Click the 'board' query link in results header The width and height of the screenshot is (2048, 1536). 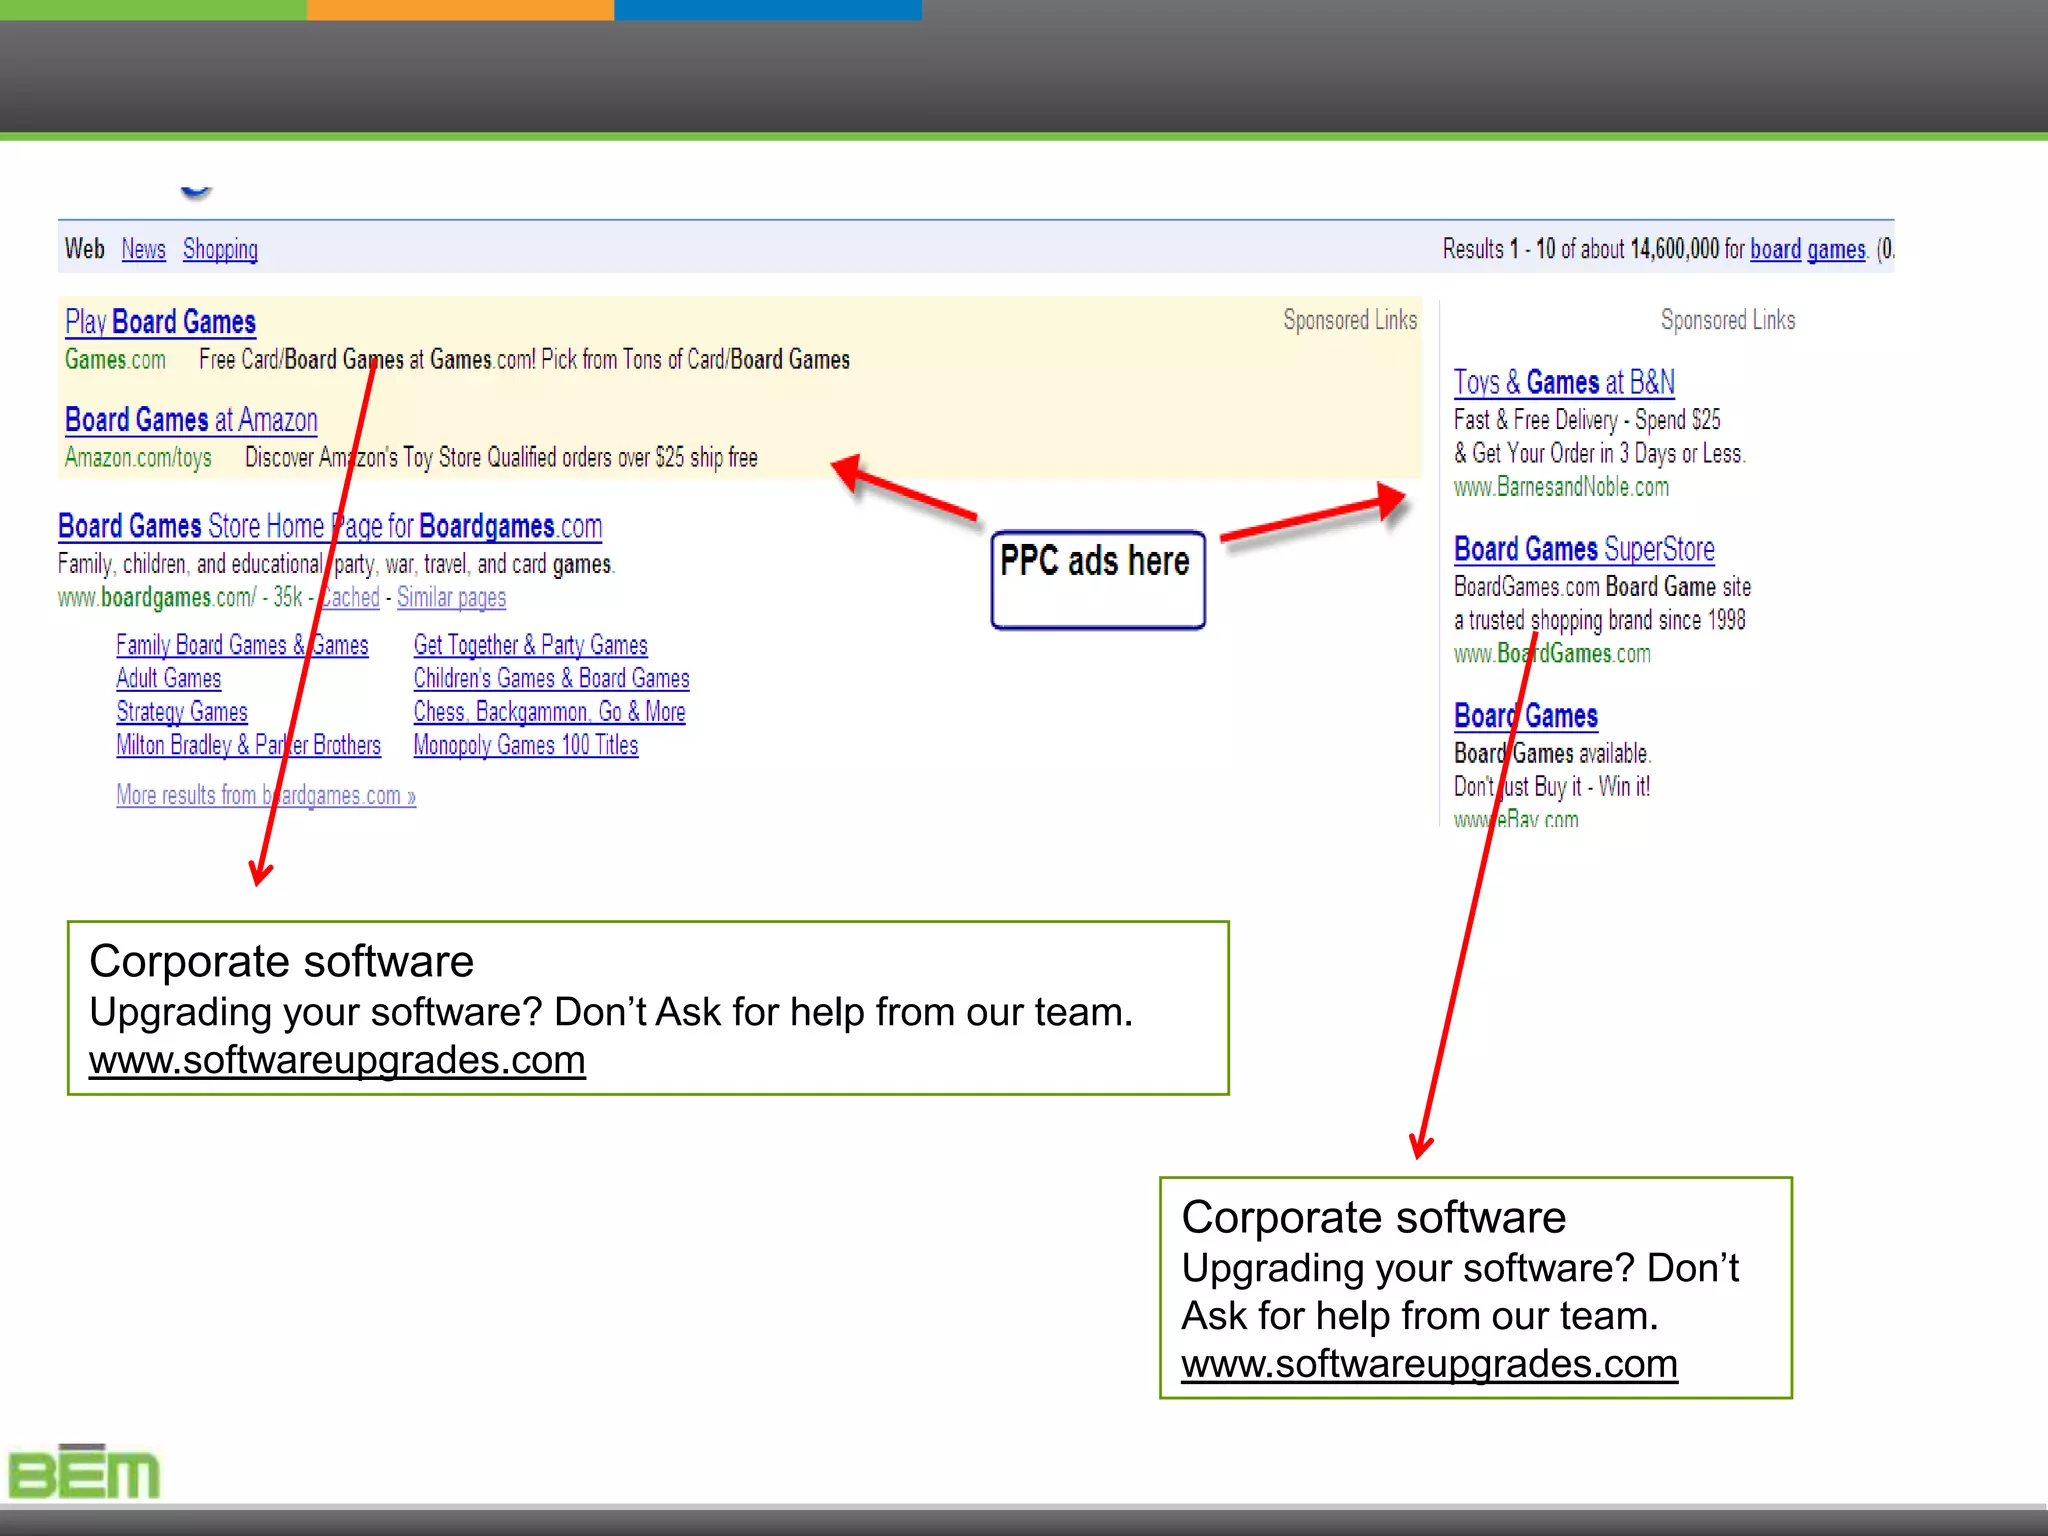click(x=1775, y=249)
